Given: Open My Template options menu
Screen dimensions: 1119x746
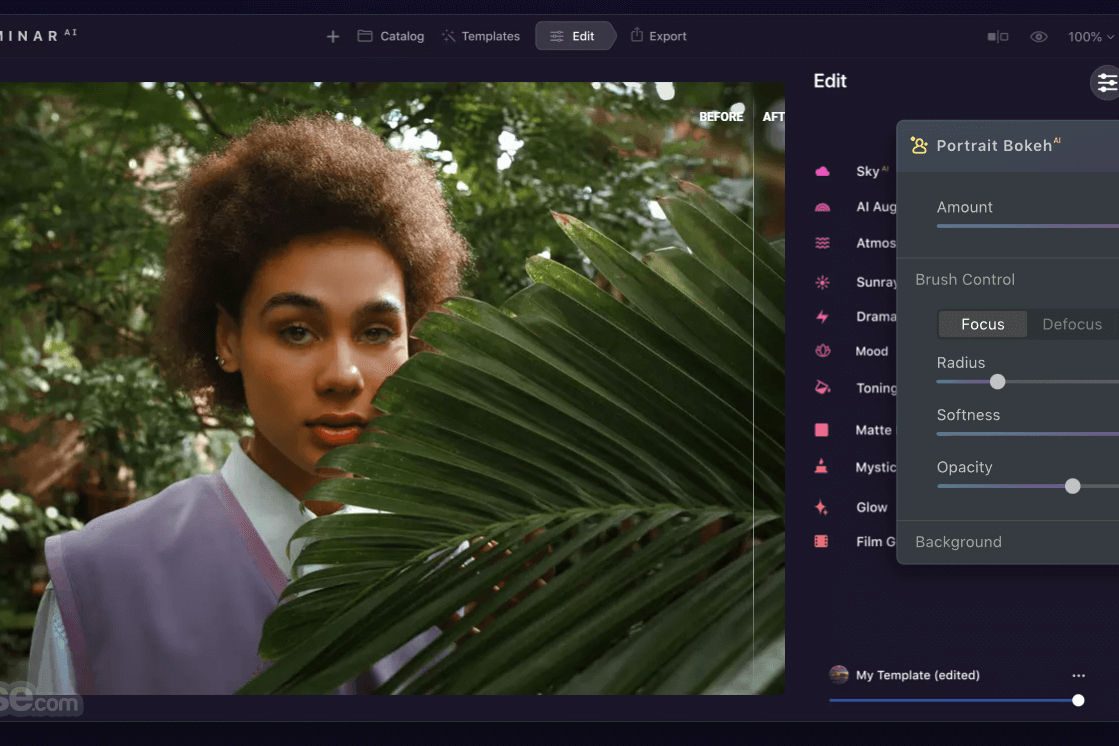Looking at the screenshot, I should [x=1077, y=675].
